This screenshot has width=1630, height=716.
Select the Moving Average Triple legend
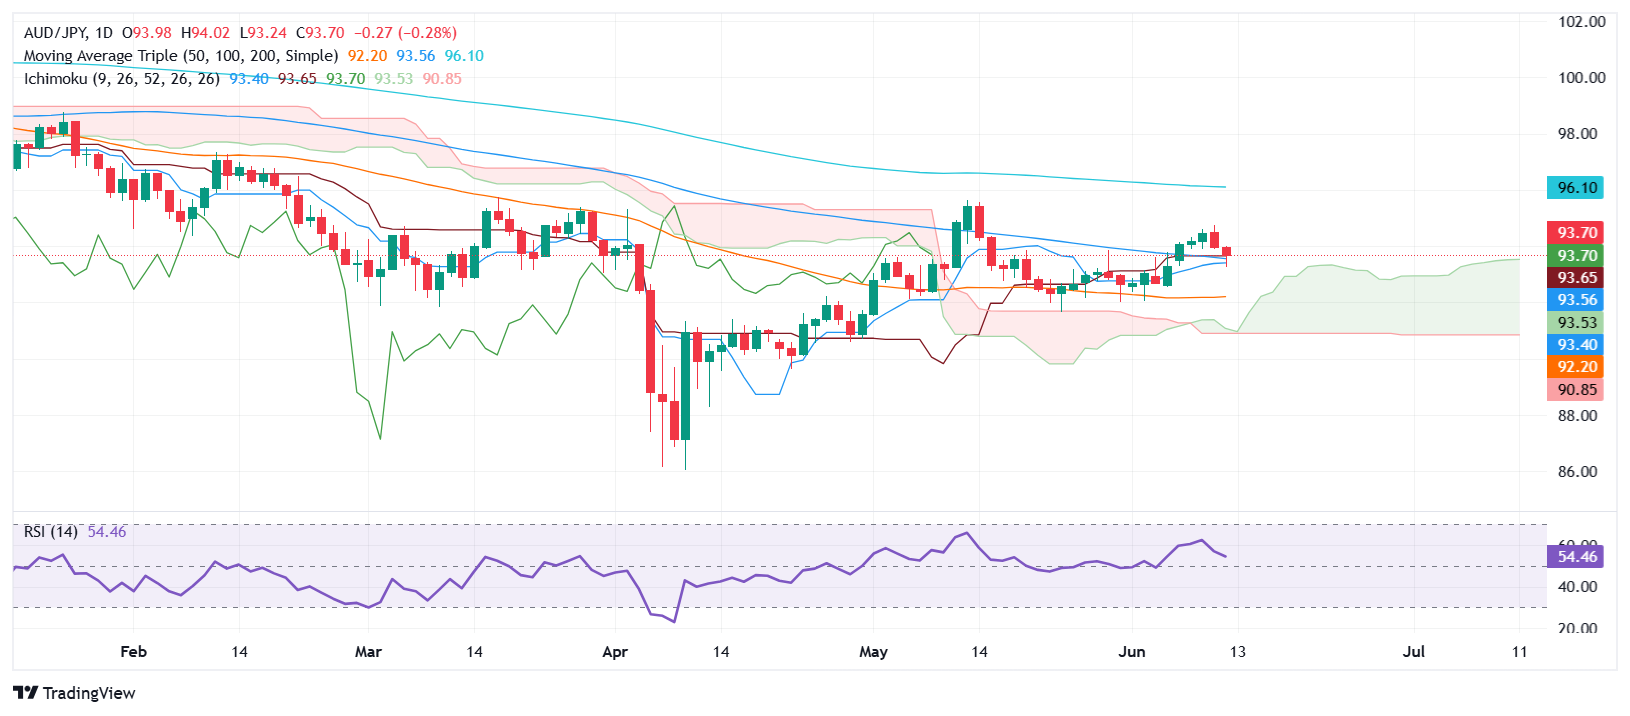point(180,56)
